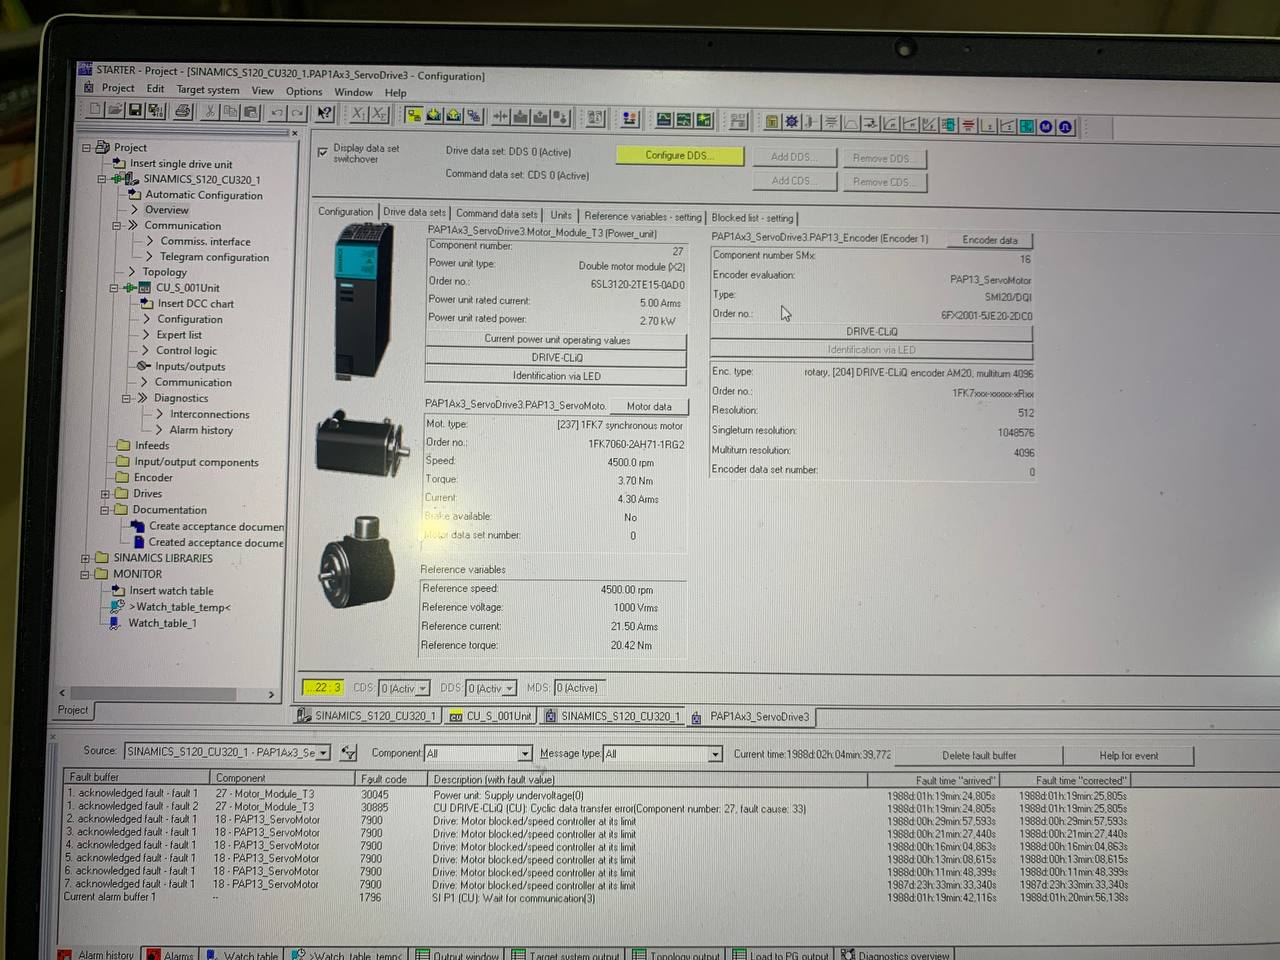Click the Save project floppy disk icon
The image size is (1280, 960).
pyautogui.click(x=135, y=111)
